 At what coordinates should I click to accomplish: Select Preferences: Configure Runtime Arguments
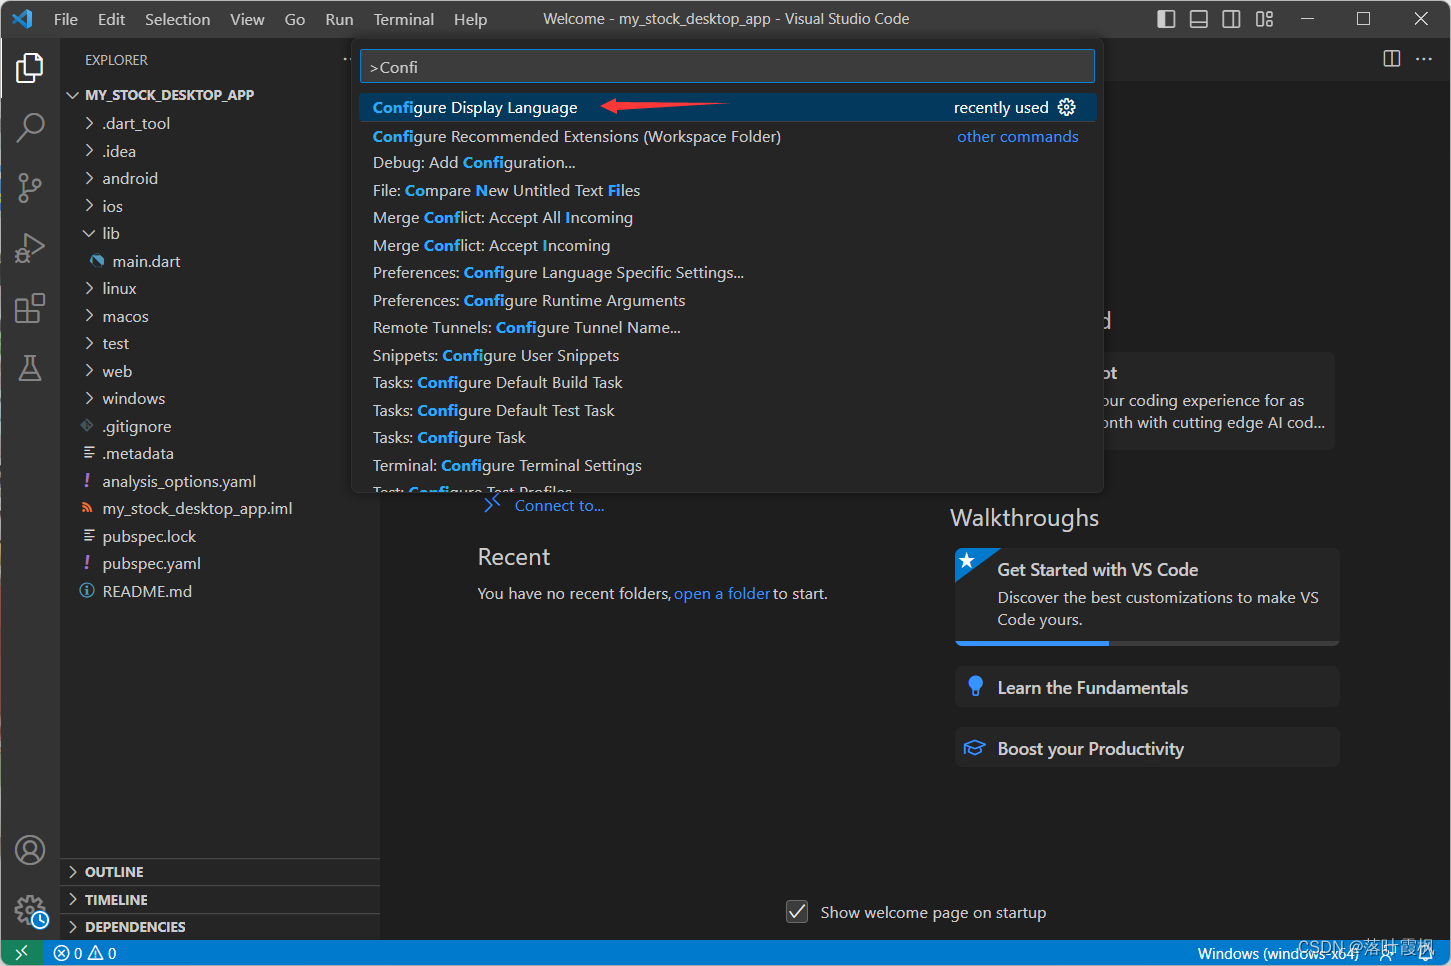[728, 301]
